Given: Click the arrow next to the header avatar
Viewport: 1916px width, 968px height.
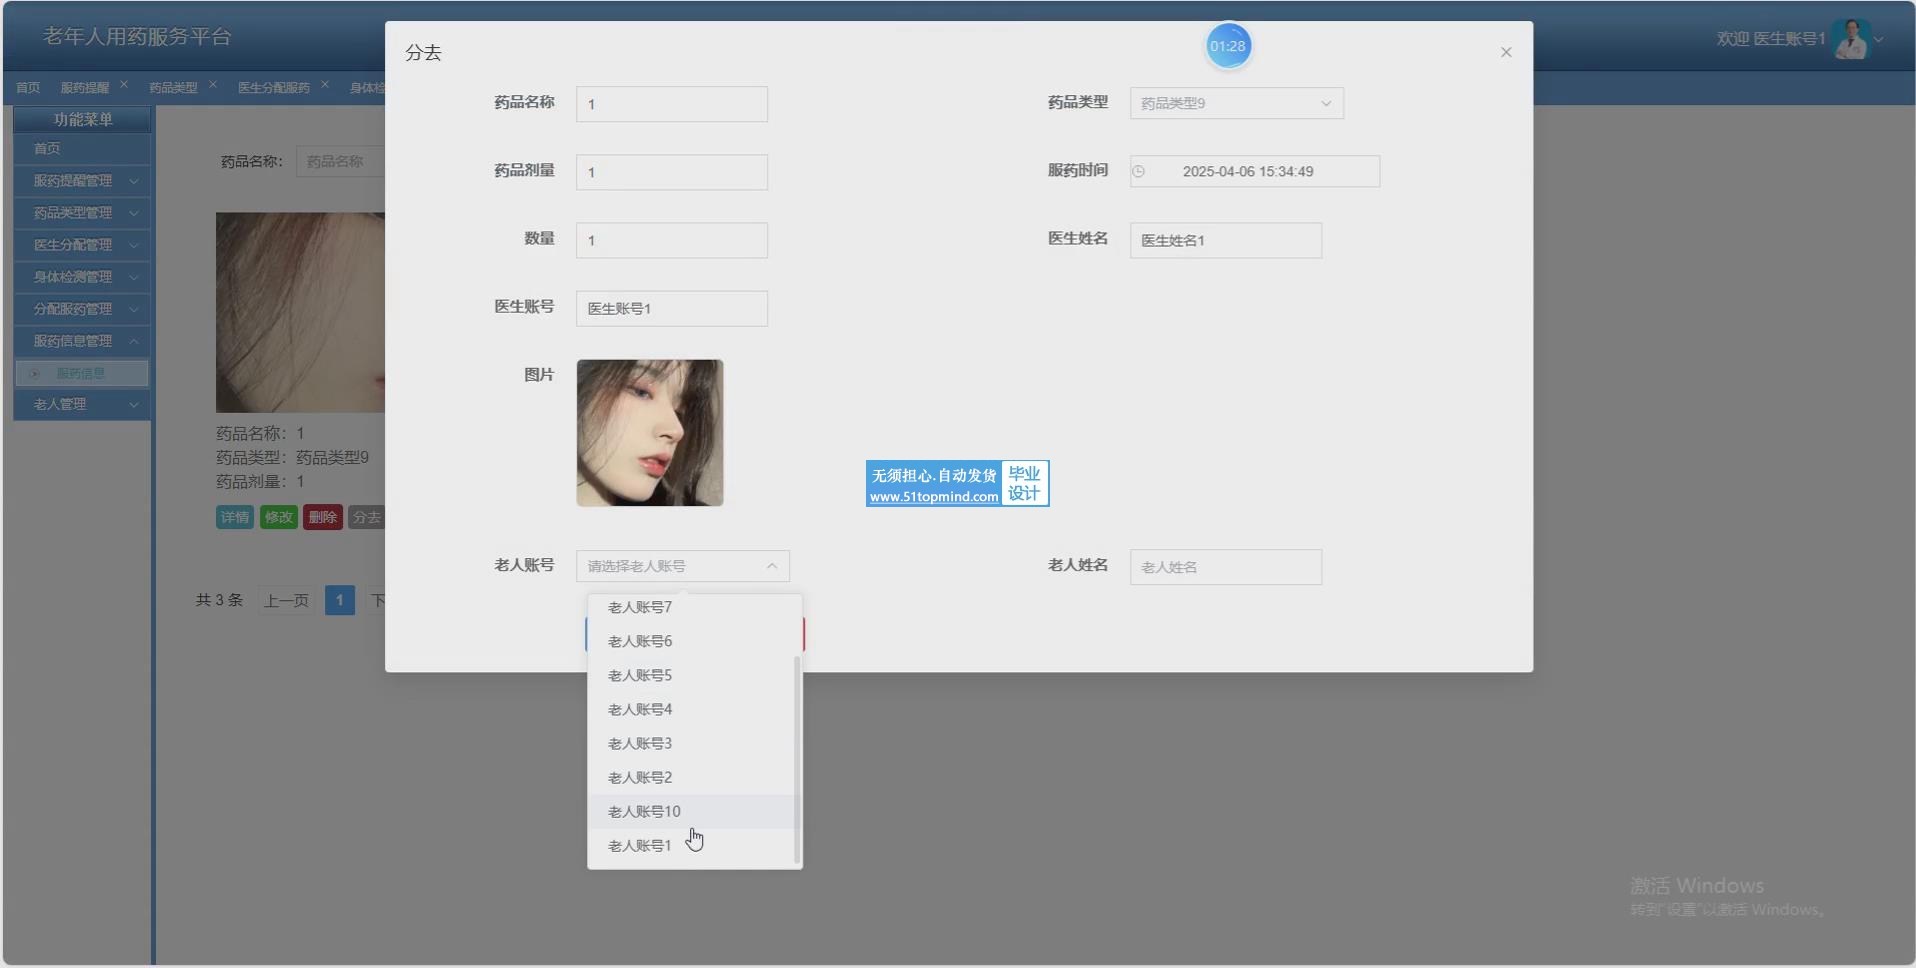Looking at the screenshot, I should [1880, 40].
